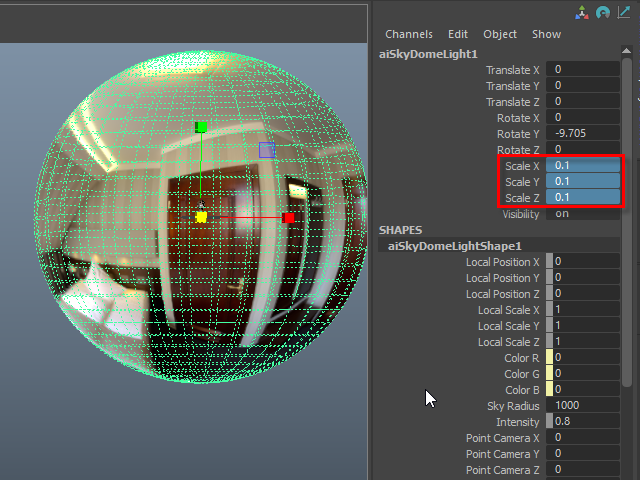
Task: Click the SHAPES section header
Action: pos(400,230)
